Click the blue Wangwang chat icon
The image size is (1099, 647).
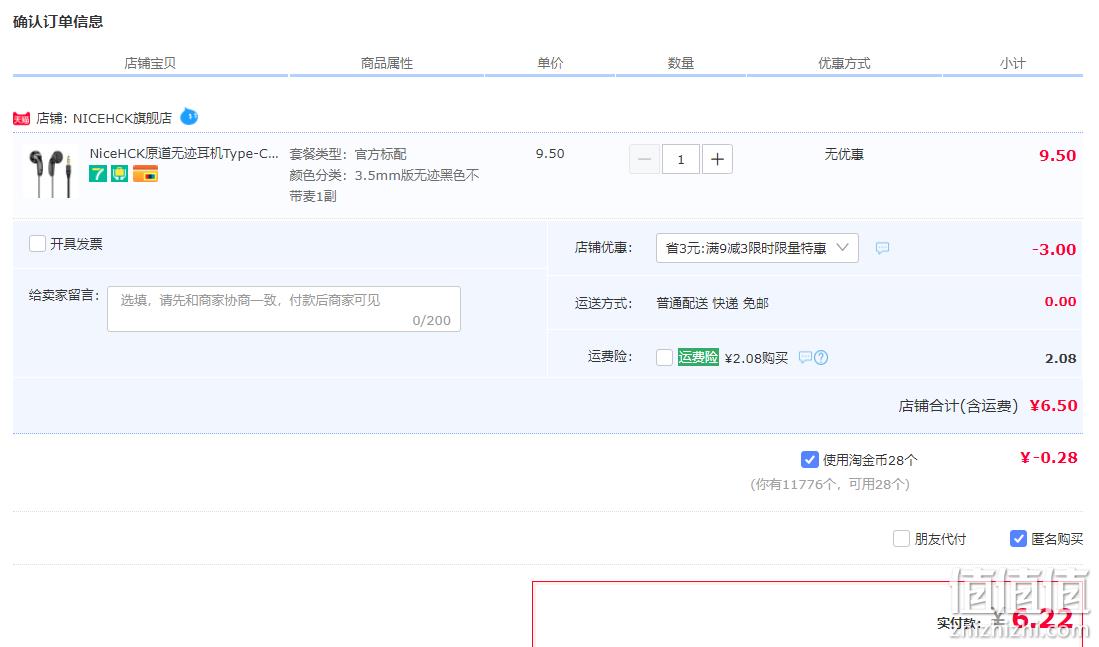(189, 116)
